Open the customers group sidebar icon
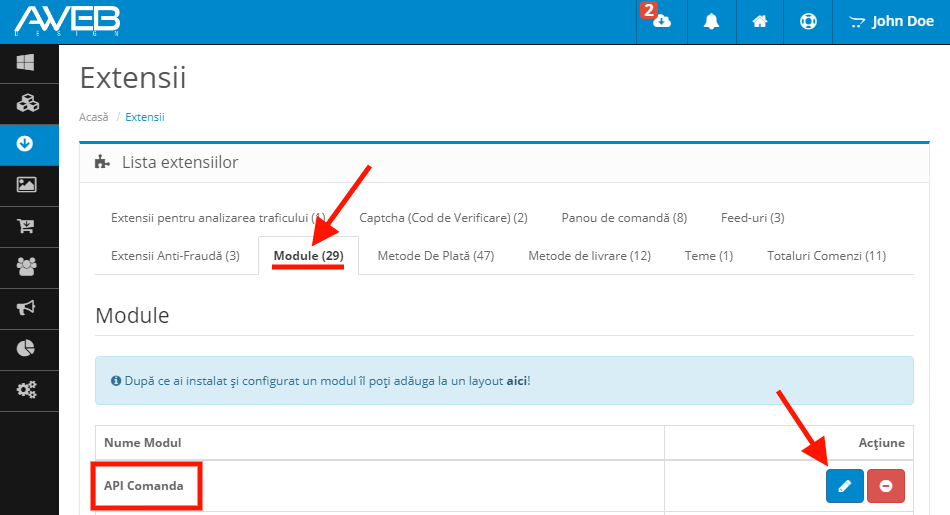The width and height of the screenshot is (950, 515). pyautogui.click(x=26, y=266)
